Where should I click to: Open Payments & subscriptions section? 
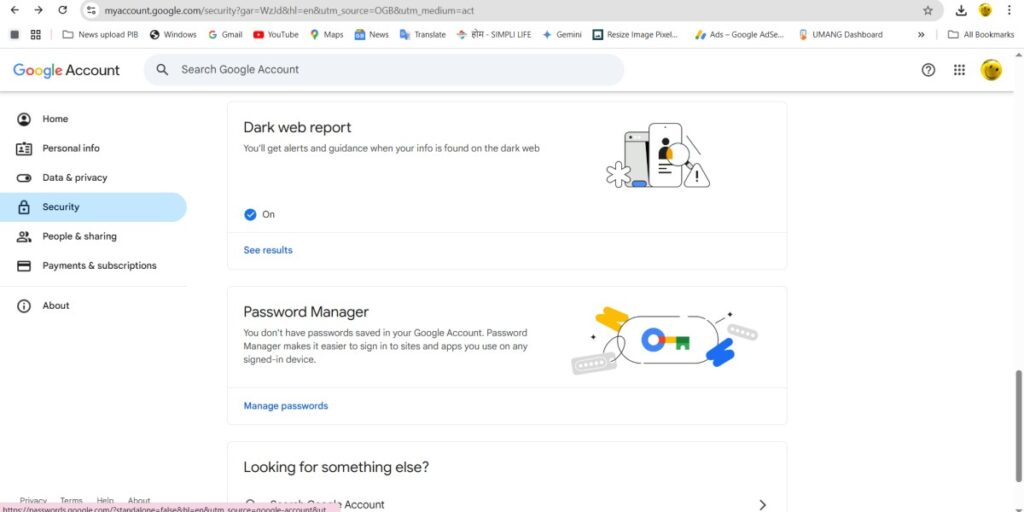coord(99,266)
